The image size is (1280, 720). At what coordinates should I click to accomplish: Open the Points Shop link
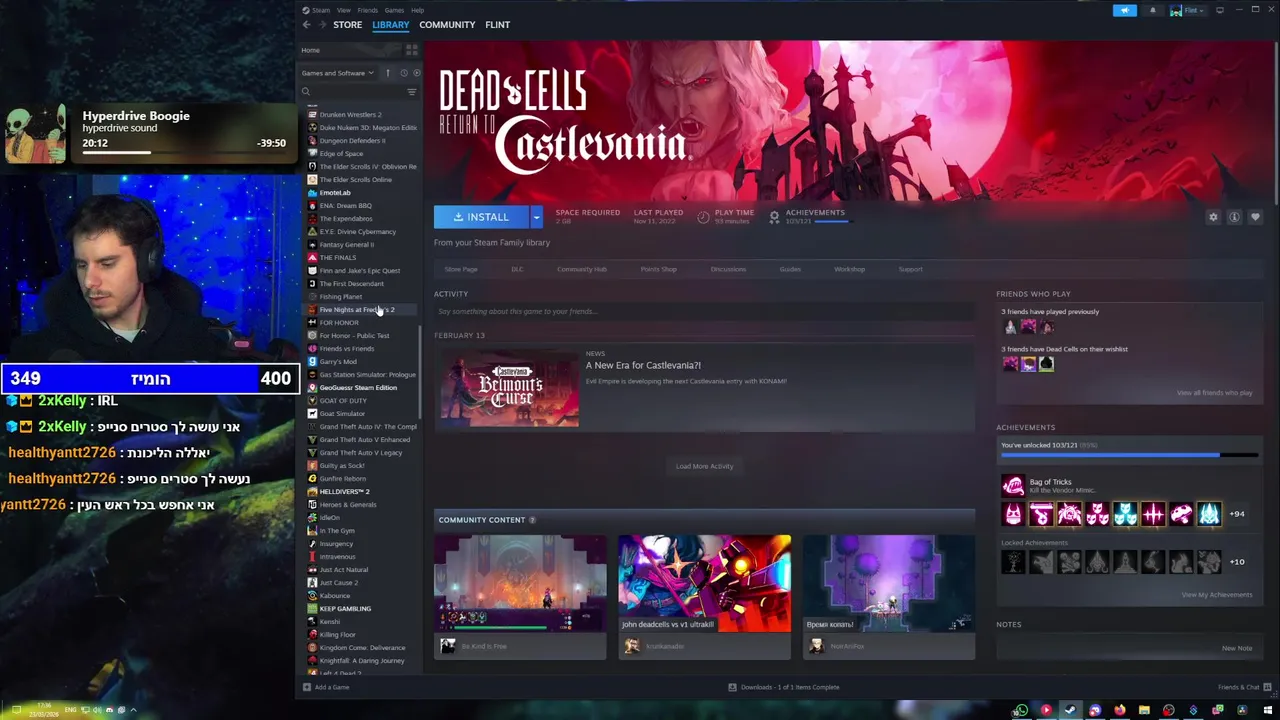tap(658, 269)
